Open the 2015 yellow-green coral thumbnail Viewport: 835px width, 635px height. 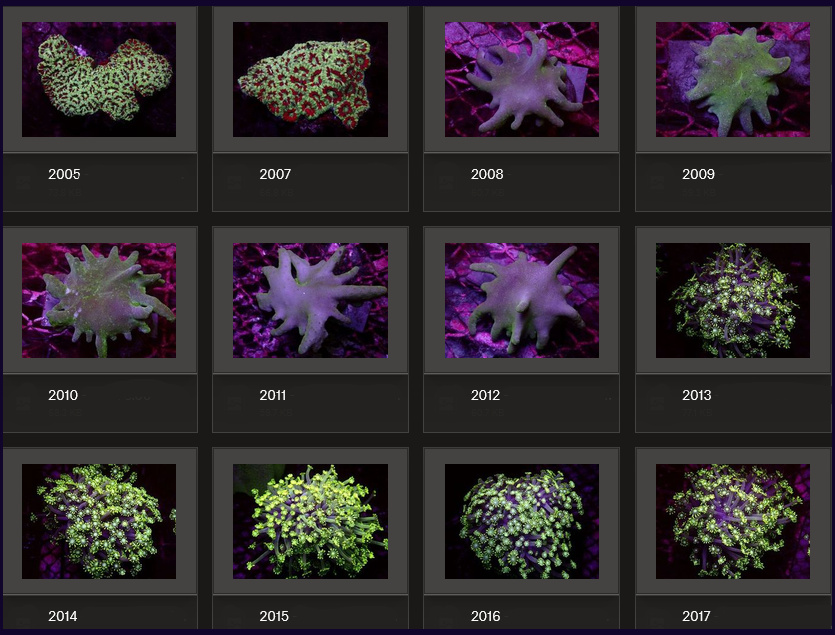(x=310, y=522)
